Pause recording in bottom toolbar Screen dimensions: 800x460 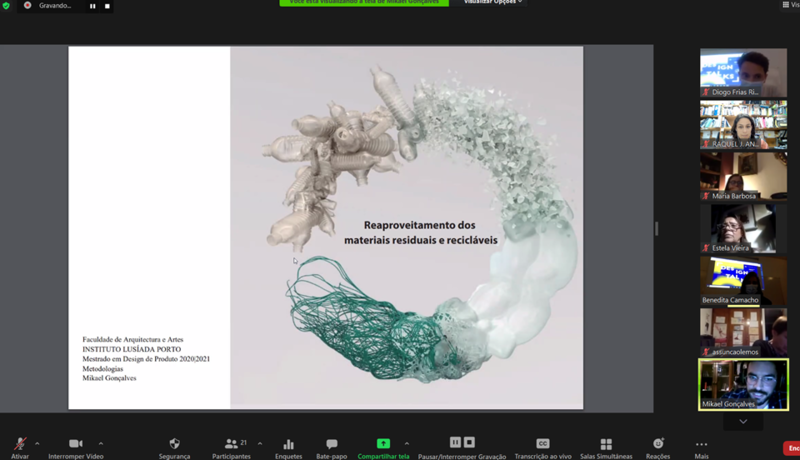[x=455, y=442]
